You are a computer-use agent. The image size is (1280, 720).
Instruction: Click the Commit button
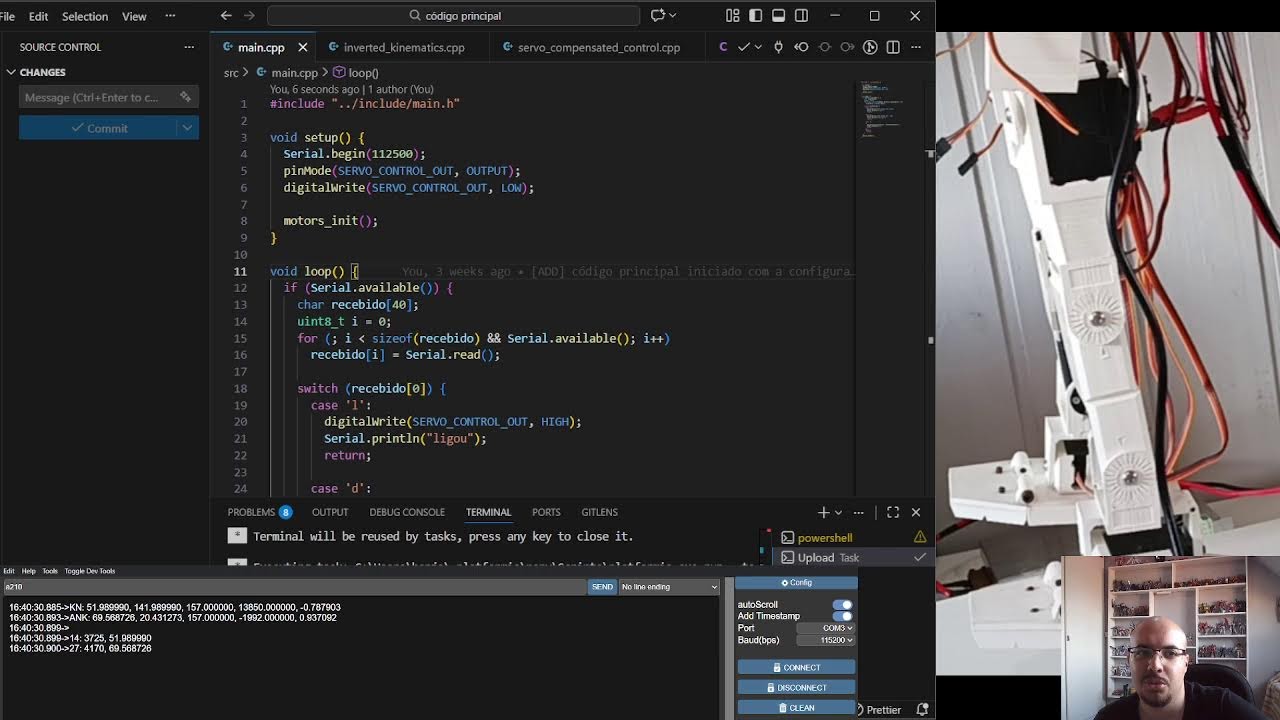[x=98, y=128]
